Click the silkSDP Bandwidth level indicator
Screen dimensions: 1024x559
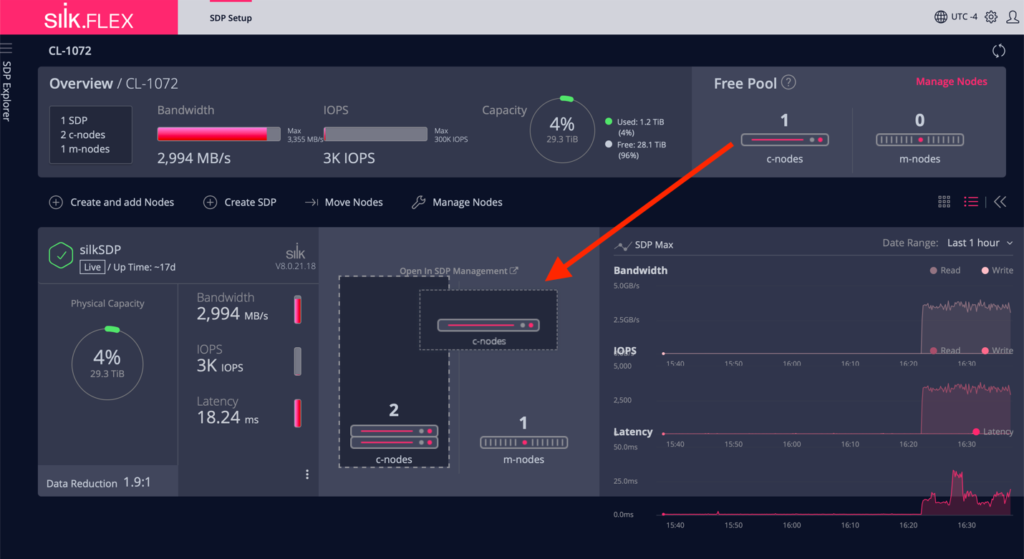(x=298, y=310)
